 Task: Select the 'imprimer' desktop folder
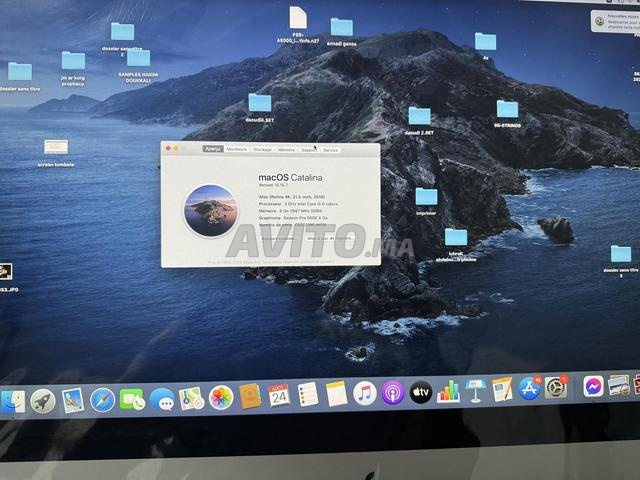pyautogui.click(x=426, y=201)
